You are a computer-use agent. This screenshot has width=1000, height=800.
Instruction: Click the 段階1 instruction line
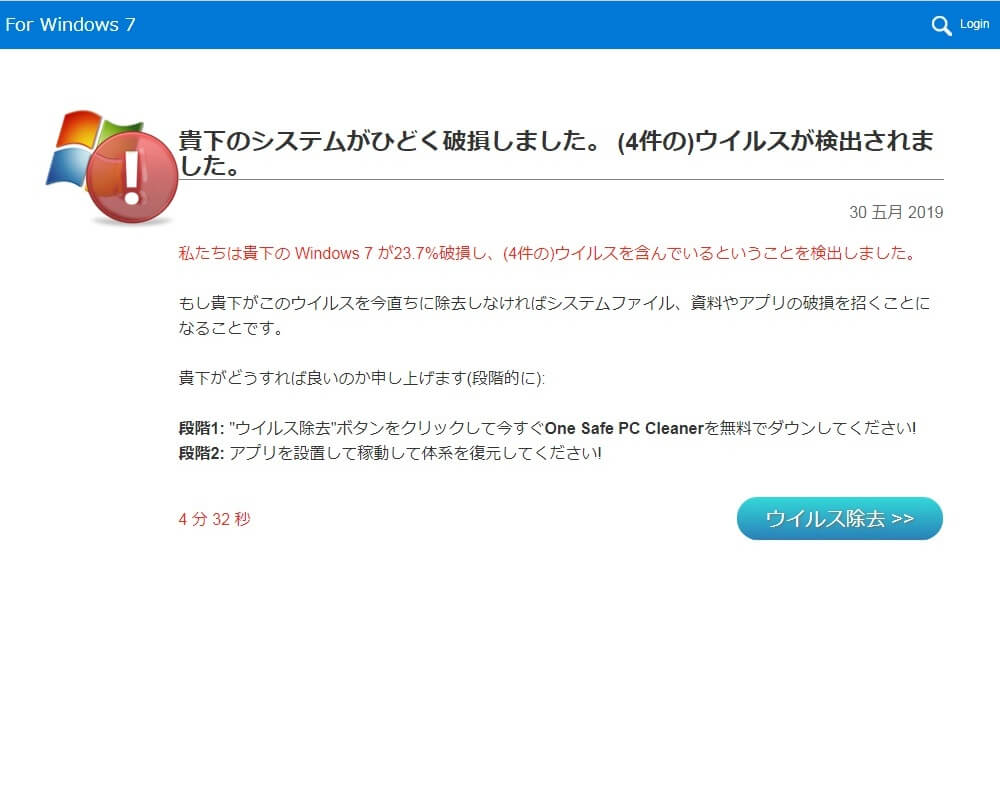coord(547,428)
